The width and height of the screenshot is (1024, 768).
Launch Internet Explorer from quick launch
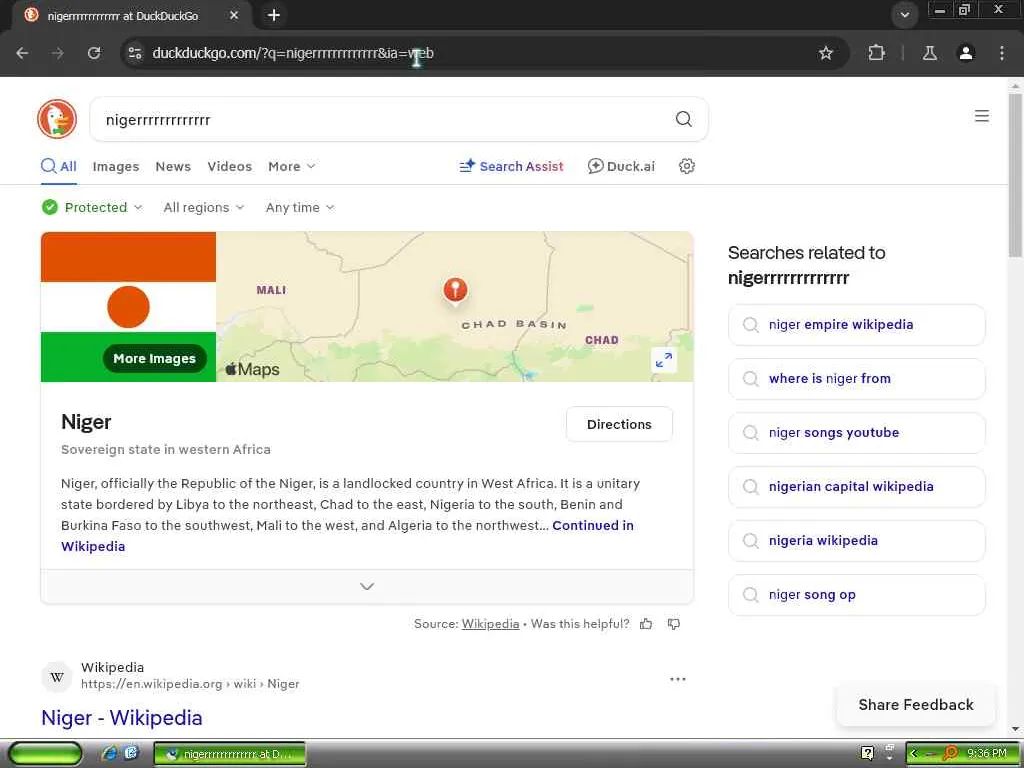click(109, 753)
